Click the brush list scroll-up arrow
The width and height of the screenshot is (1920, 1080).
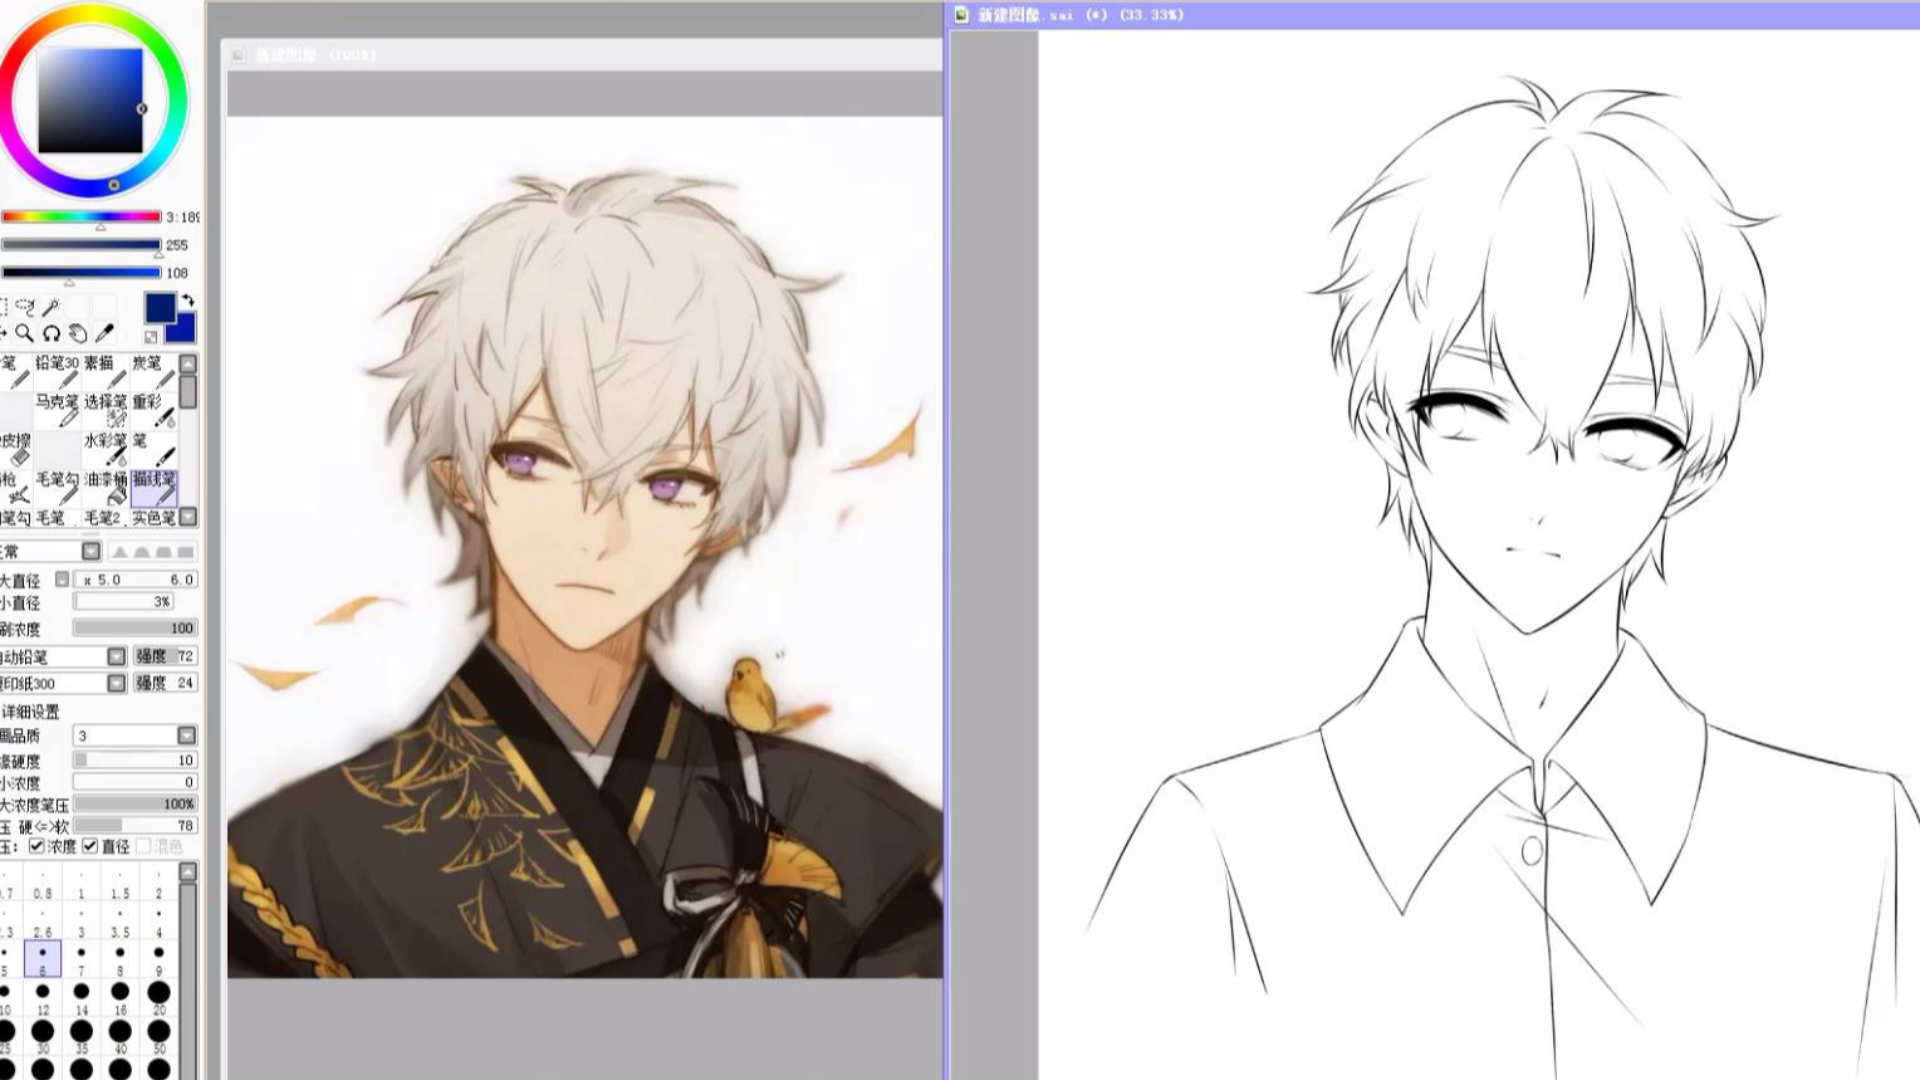point(188,363)
